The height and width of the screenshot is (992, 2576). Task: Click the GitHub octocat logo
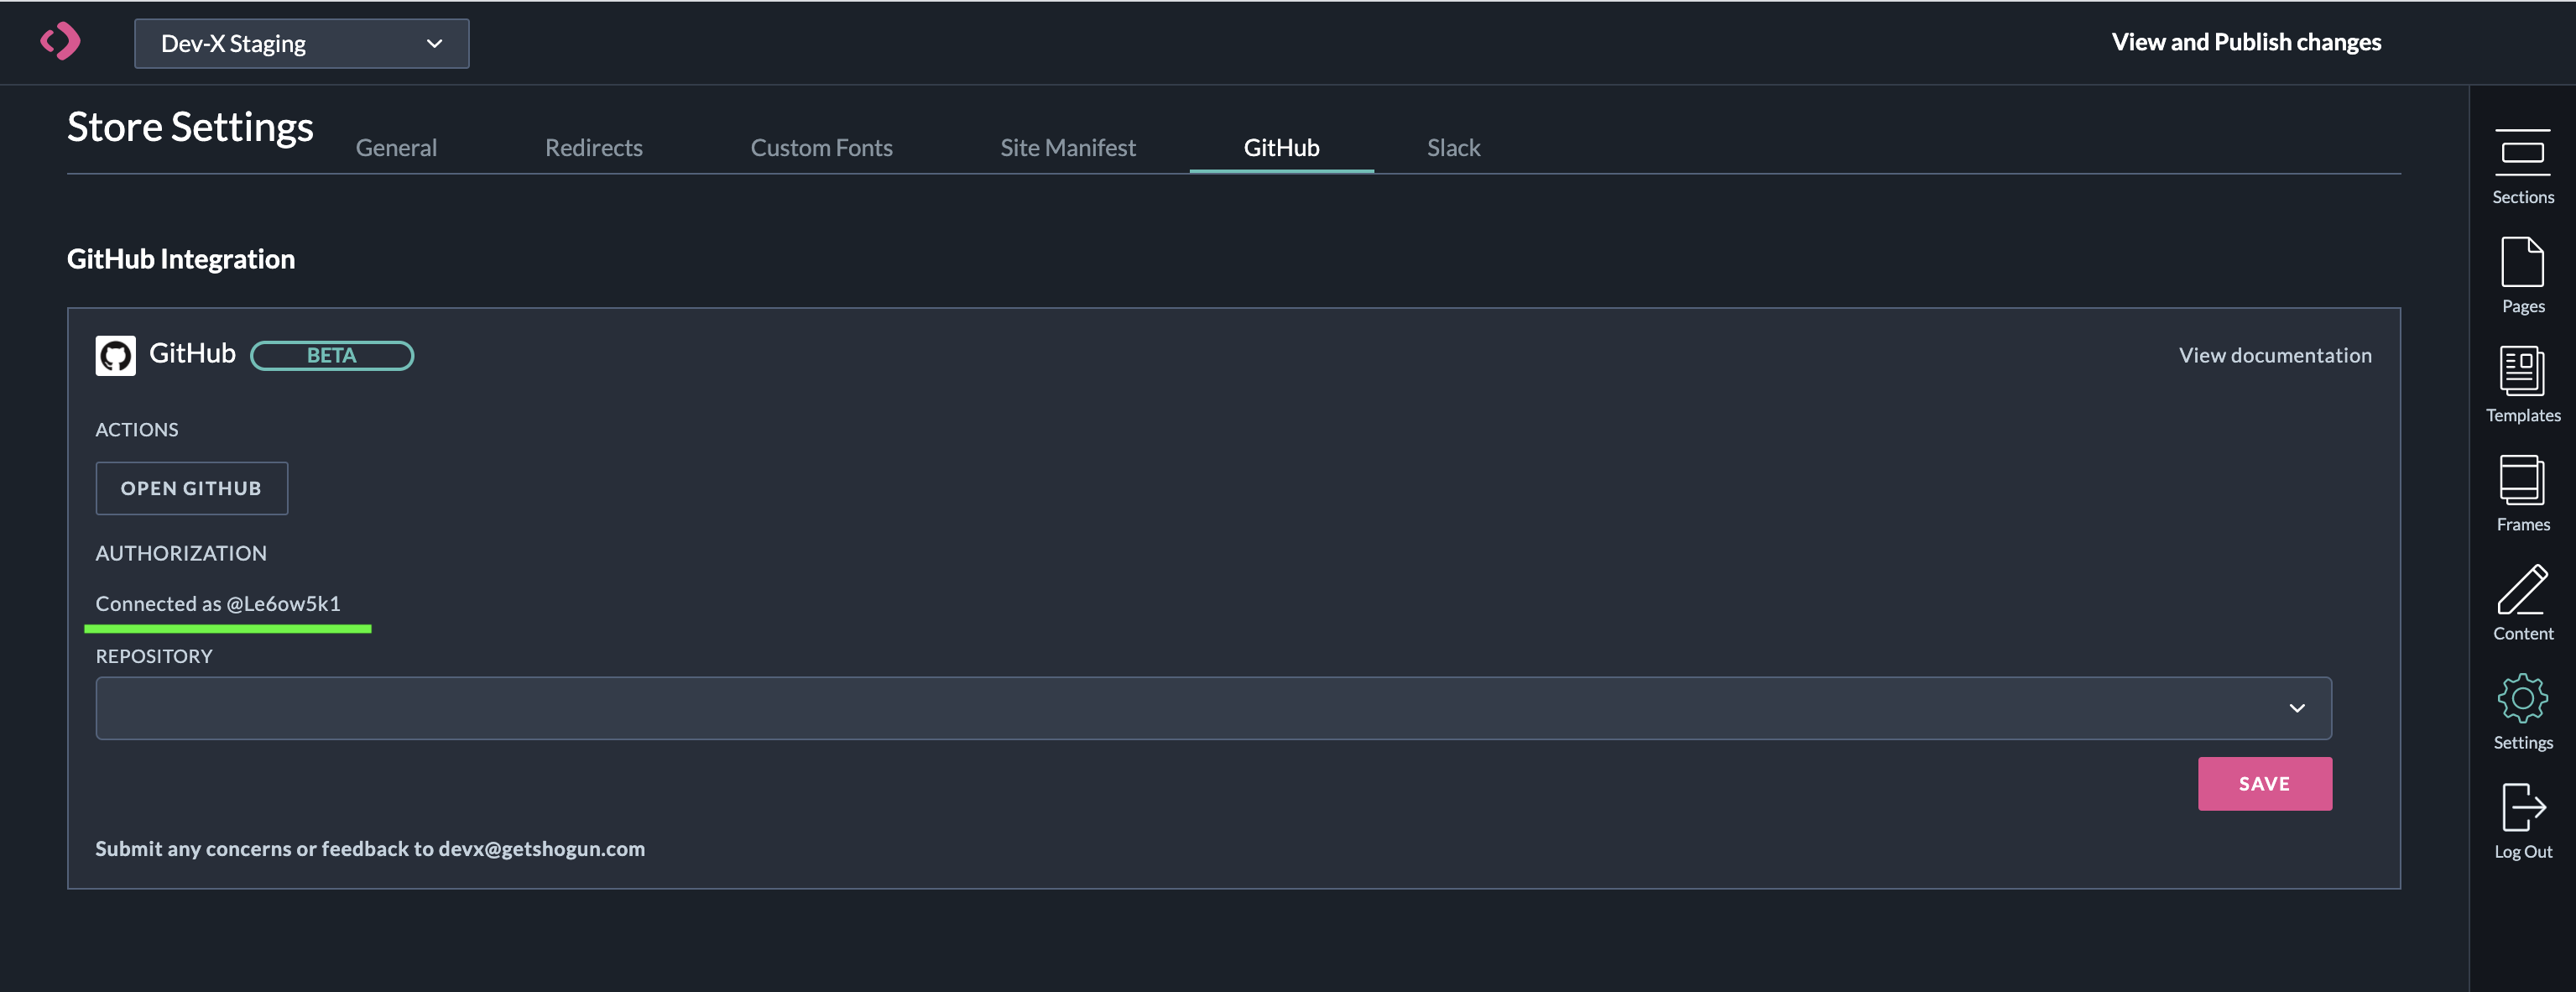pos(115,355)
